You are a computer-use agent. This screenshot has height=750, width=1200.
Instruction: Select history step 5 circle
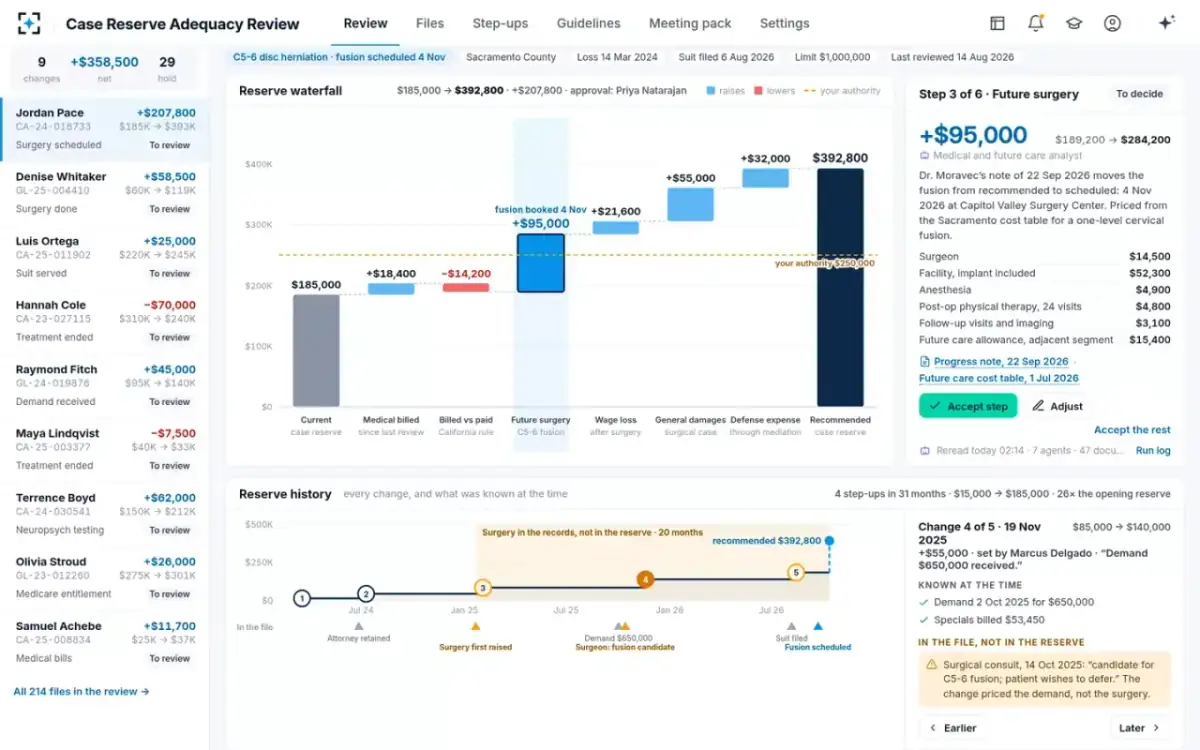(x=796, y=573)
